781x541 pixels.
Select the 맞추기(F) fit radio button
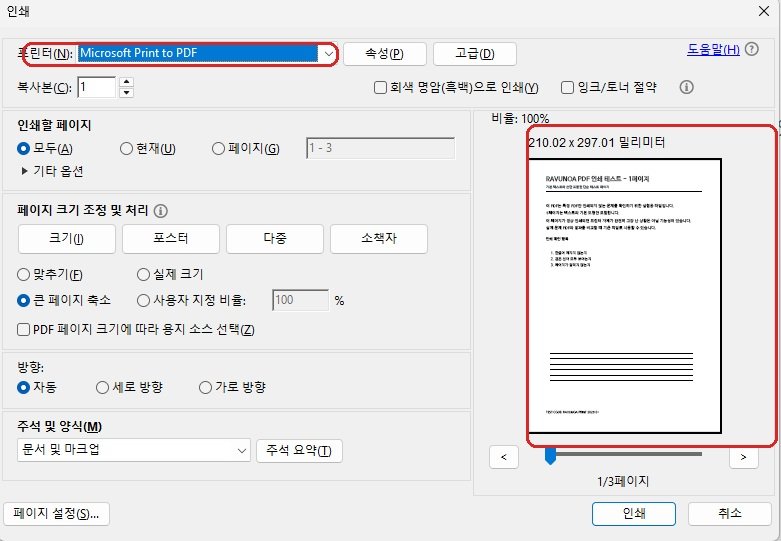23,274
